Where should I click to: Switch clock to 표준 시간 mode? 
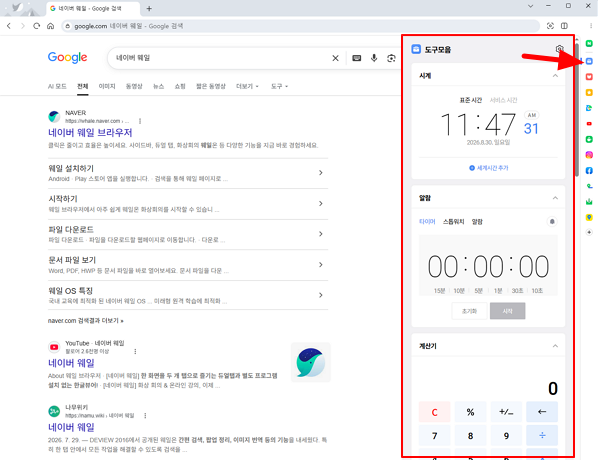pos(471,100)
